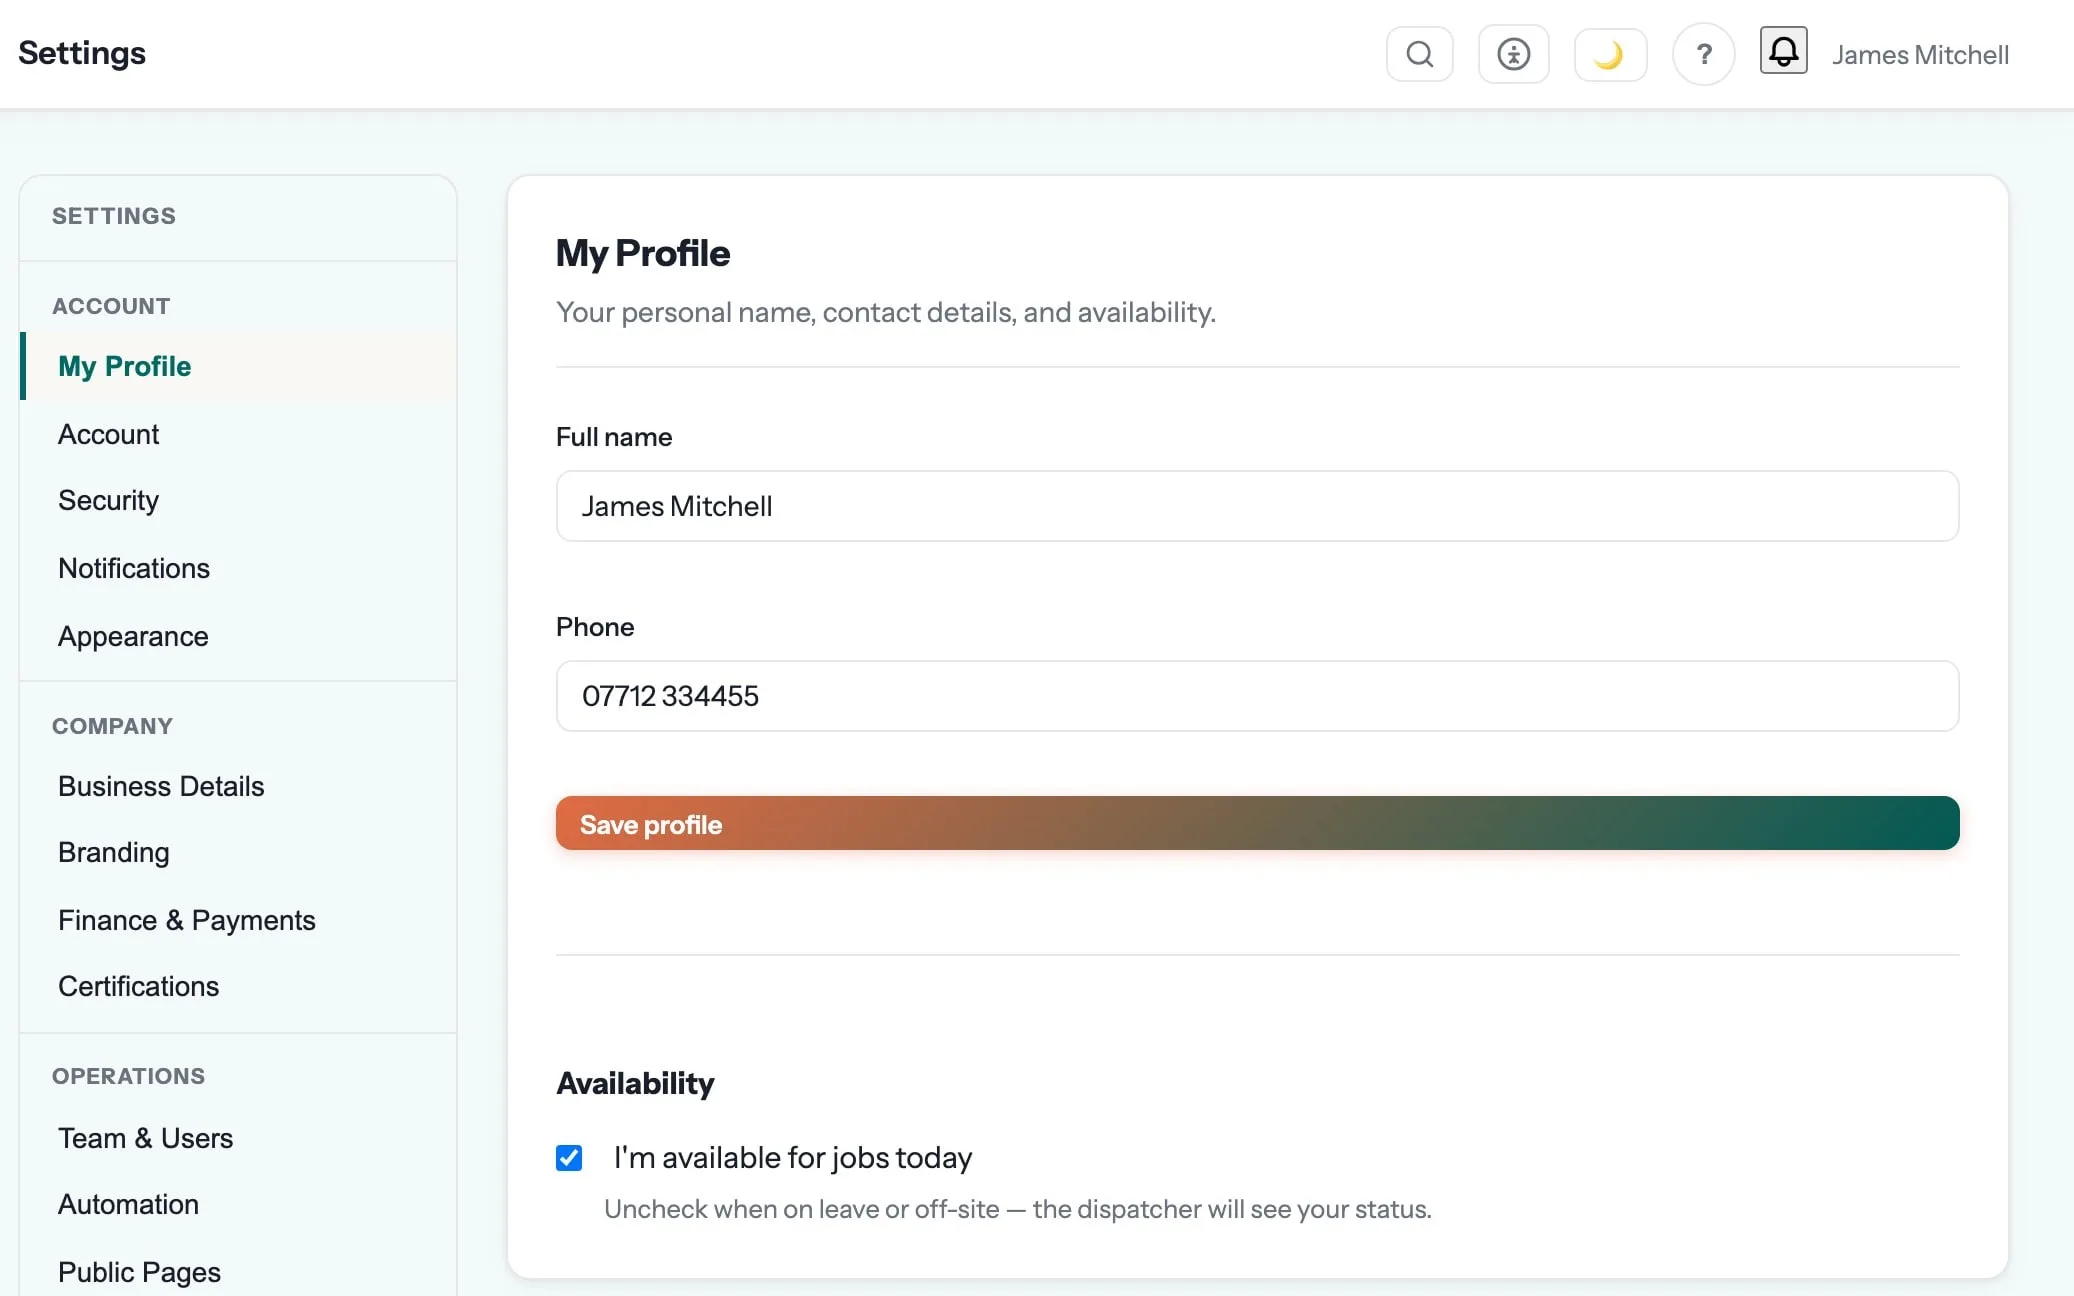Open Finance & Payments settings

(238, 920)
